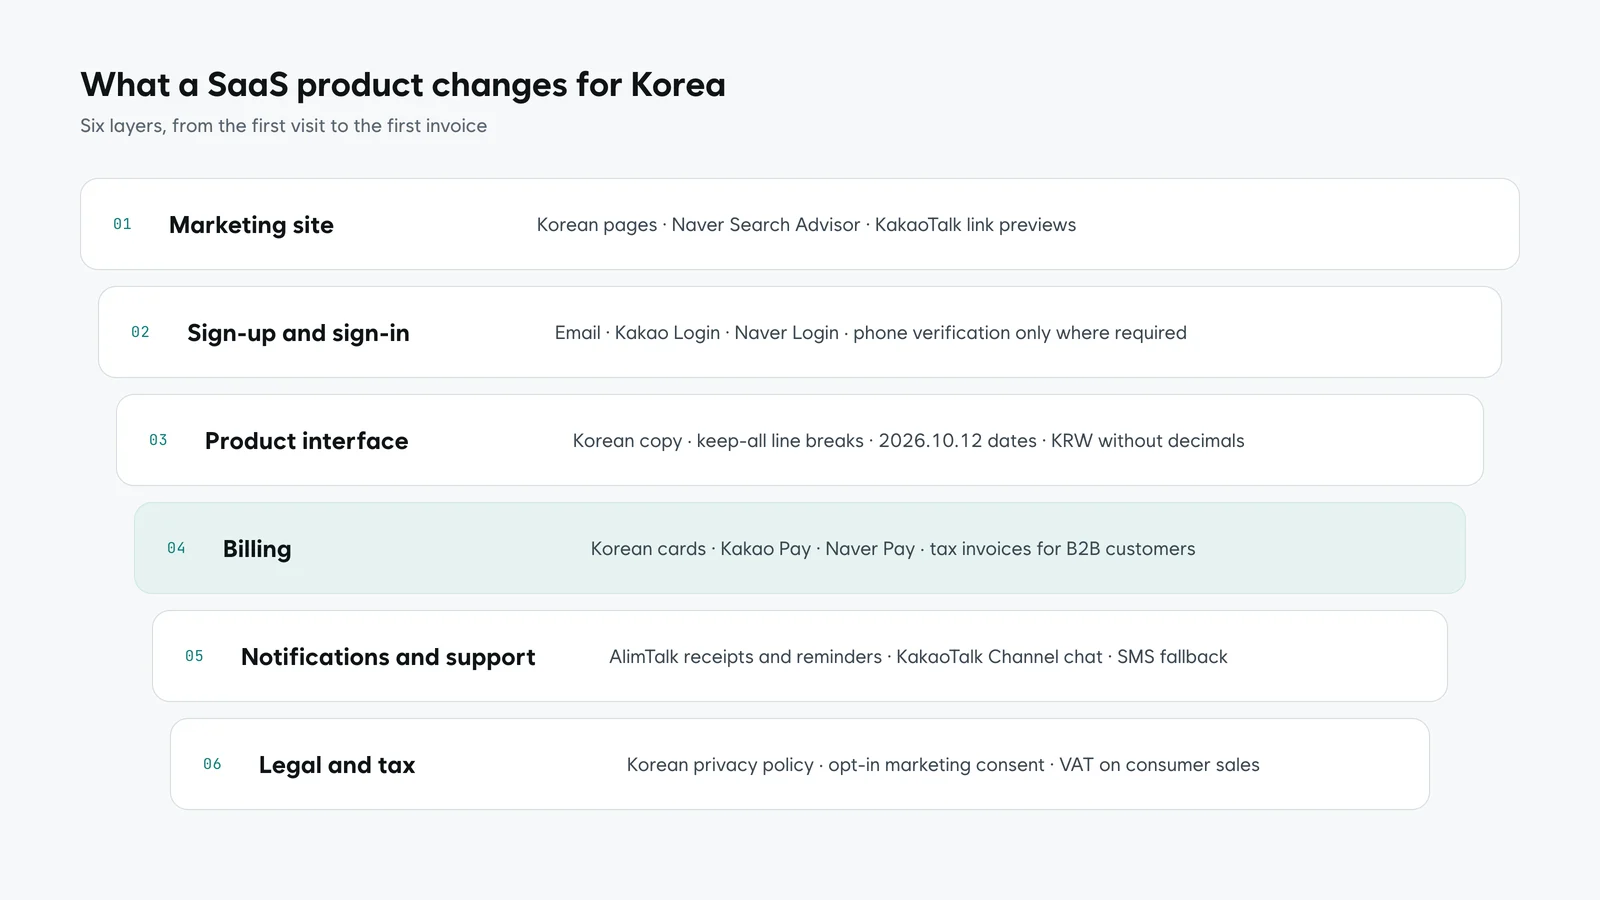
Task: Select the 'Notifications and support' heading
Action: coord(388,657)
